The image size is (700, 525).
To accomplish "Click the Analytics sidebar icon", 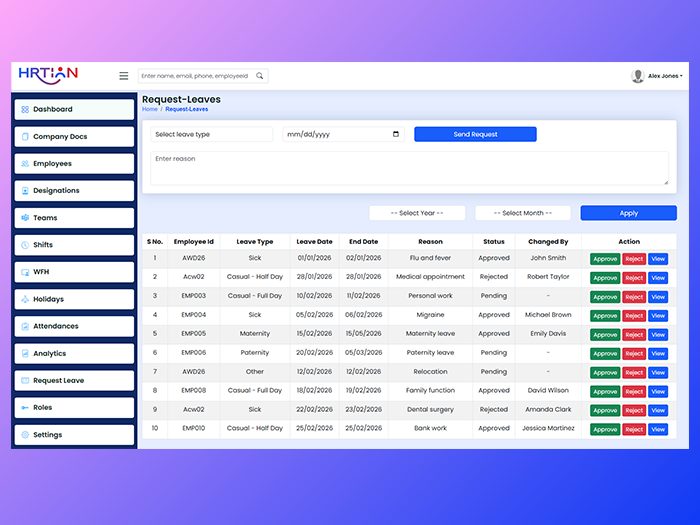I will click(25, 354).
